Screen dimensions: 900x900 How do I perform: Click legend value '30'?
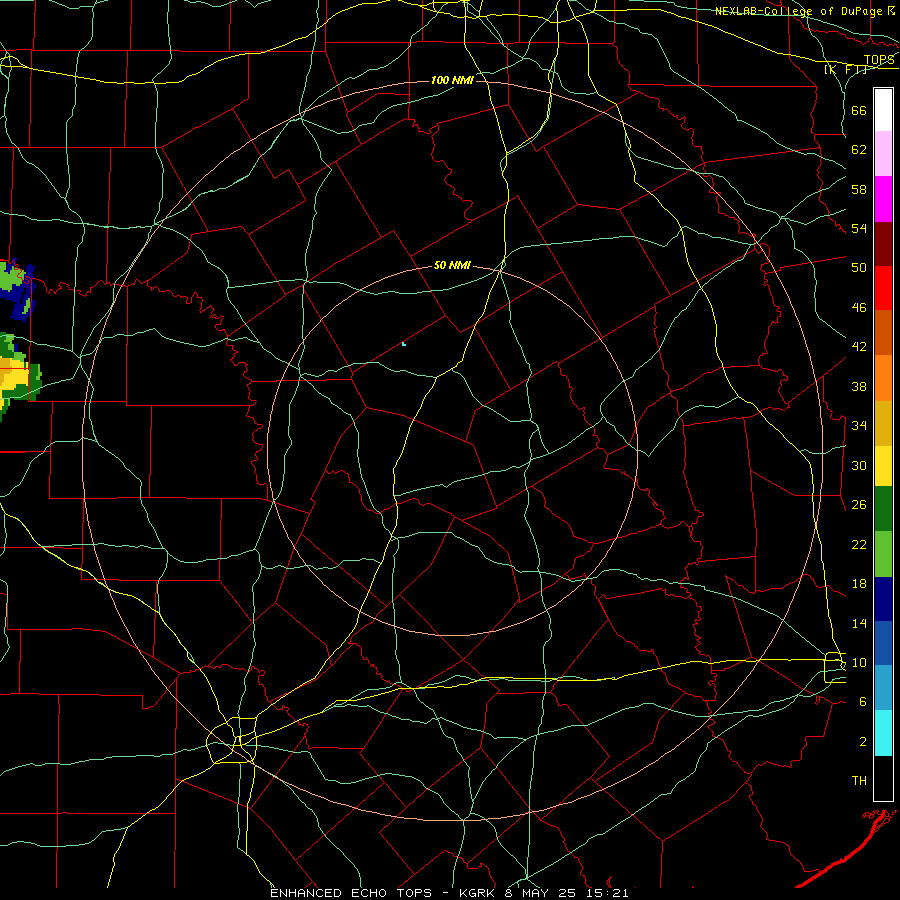click(x=859, y=465)
